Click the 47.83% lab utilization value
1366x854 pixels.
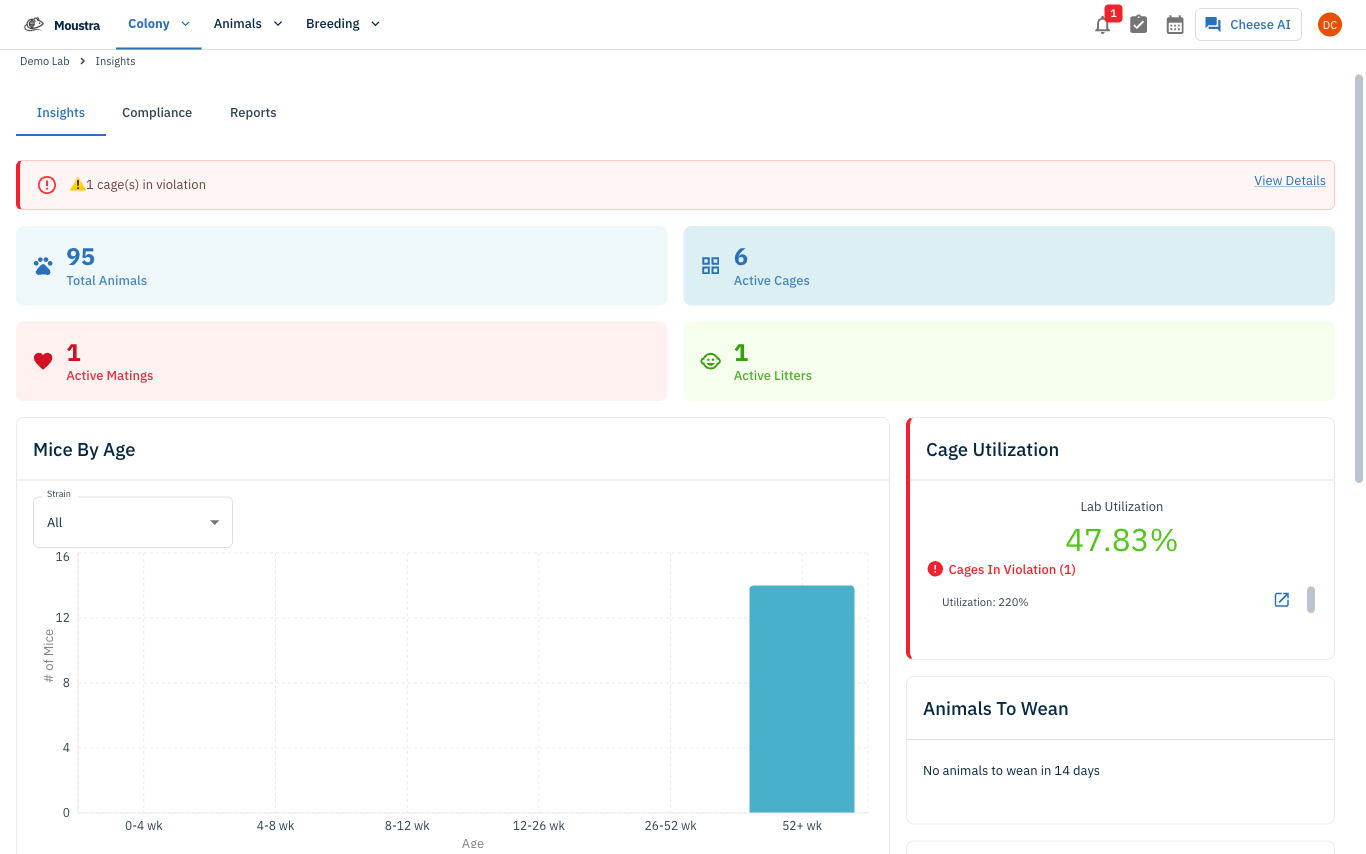[1122, 541]
